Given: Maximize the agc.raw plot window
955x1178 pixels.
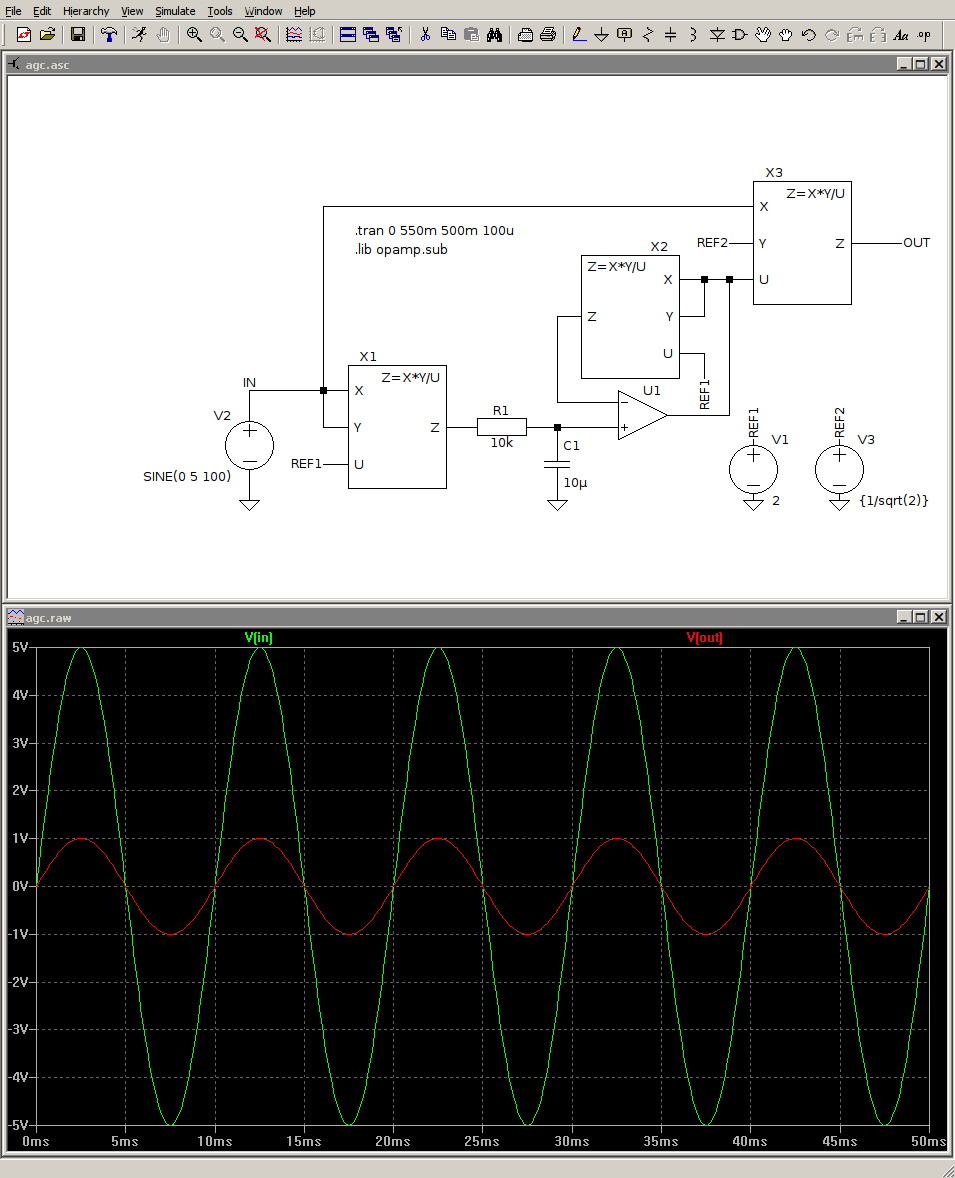Looking at the screenshot, I should pos(920,617).
